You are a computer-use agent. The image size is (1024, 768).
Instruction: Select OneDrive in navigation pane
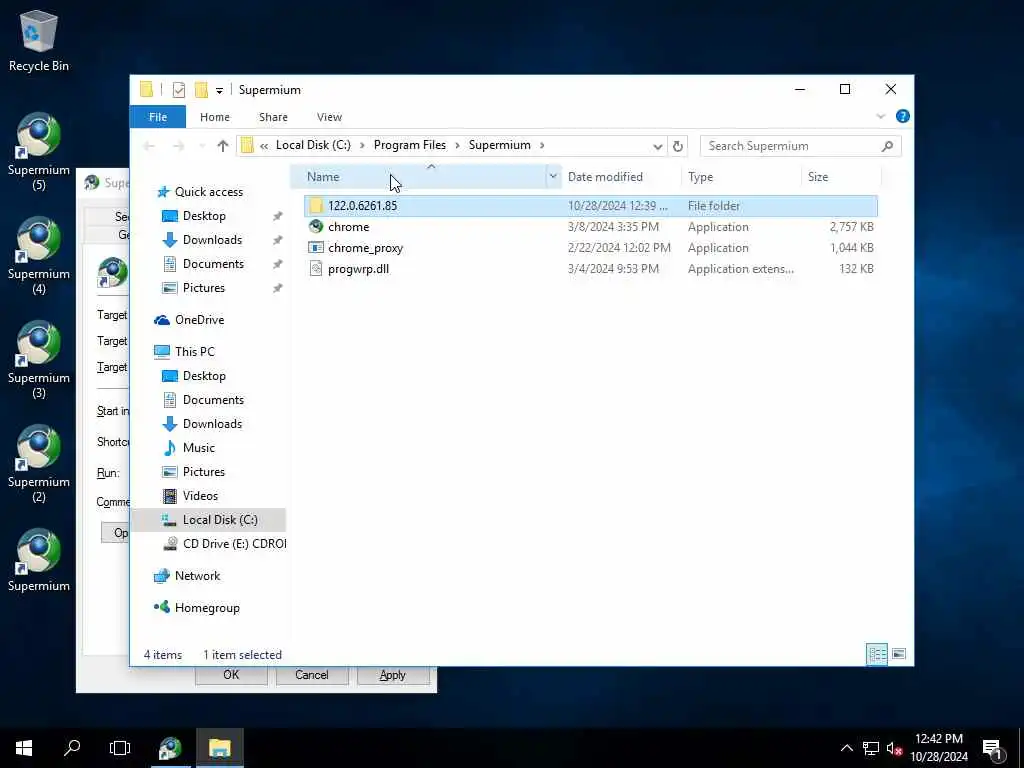(199, 320)
